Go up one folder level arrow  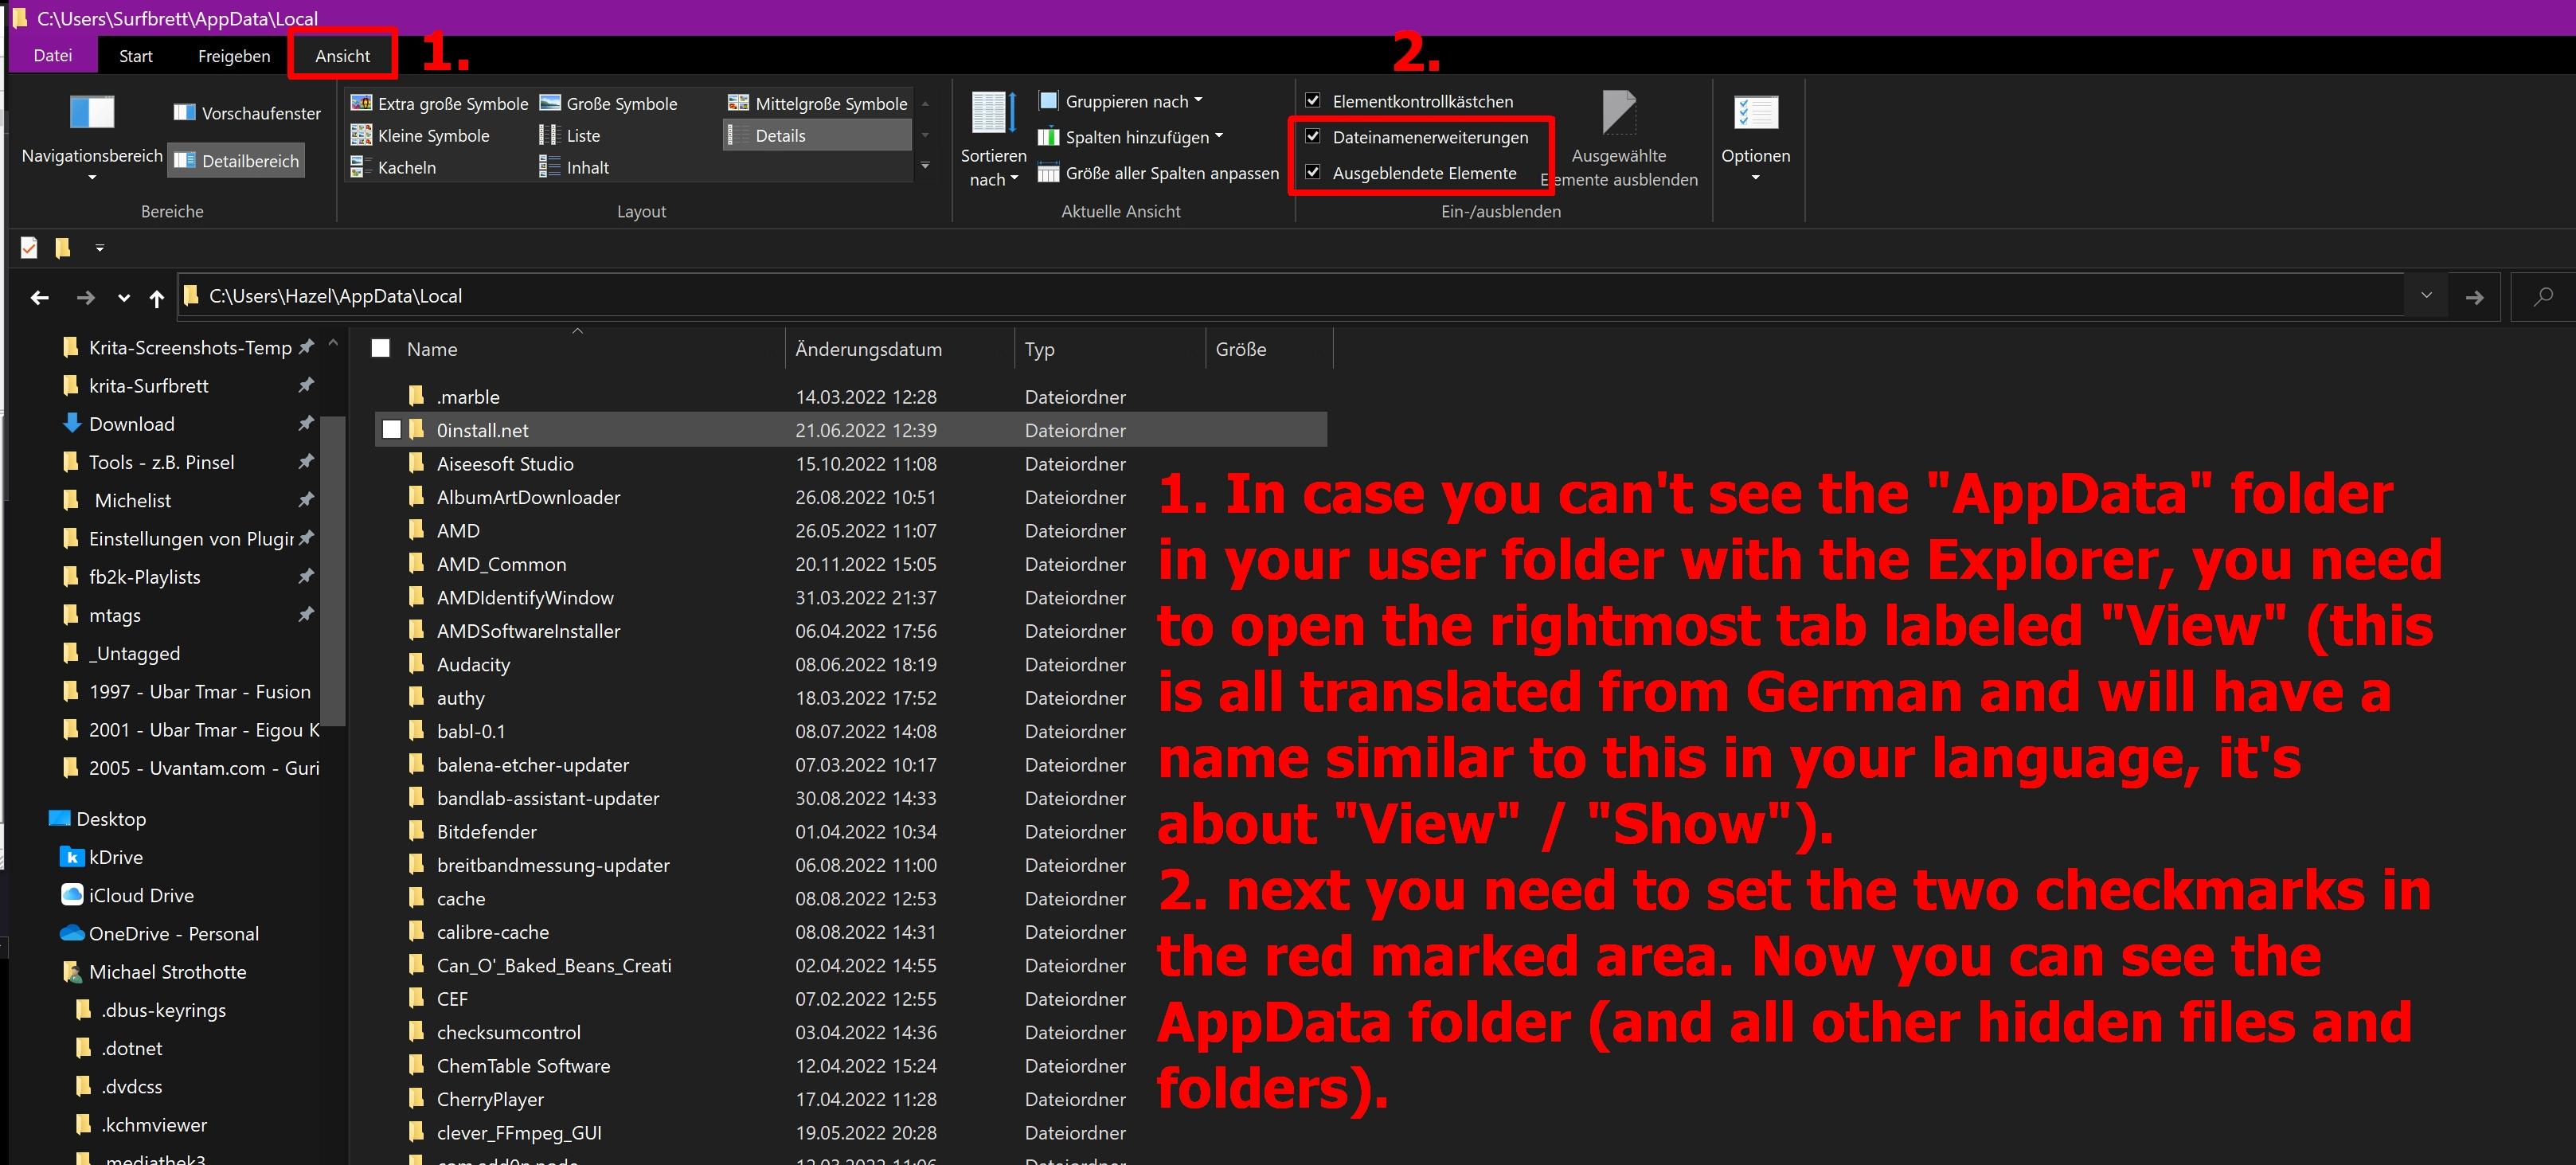pyautogui.click(x=156, y=297)
